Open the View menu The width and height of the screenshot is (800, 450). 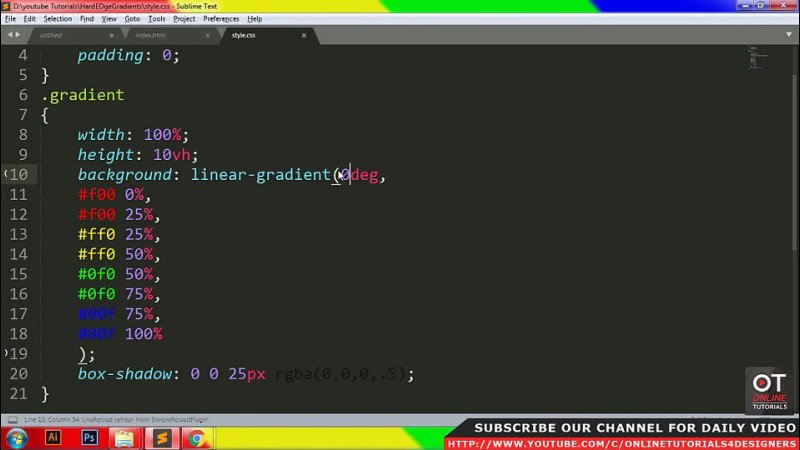point(109,19)
